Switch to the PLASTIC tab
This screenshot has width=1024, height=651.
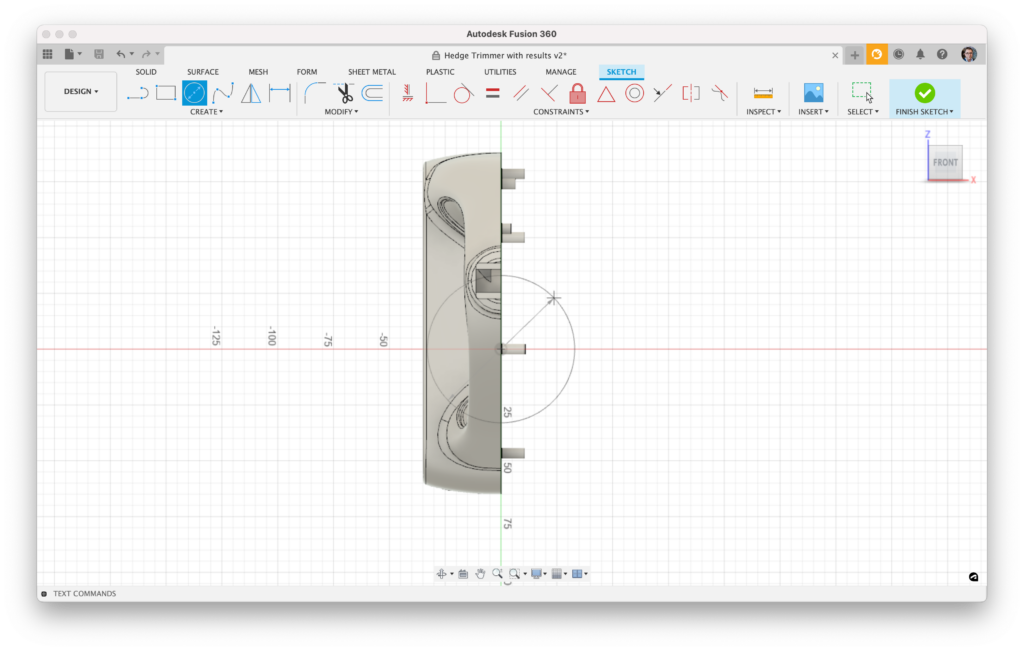pyautogui.click(x=440, y=72)
